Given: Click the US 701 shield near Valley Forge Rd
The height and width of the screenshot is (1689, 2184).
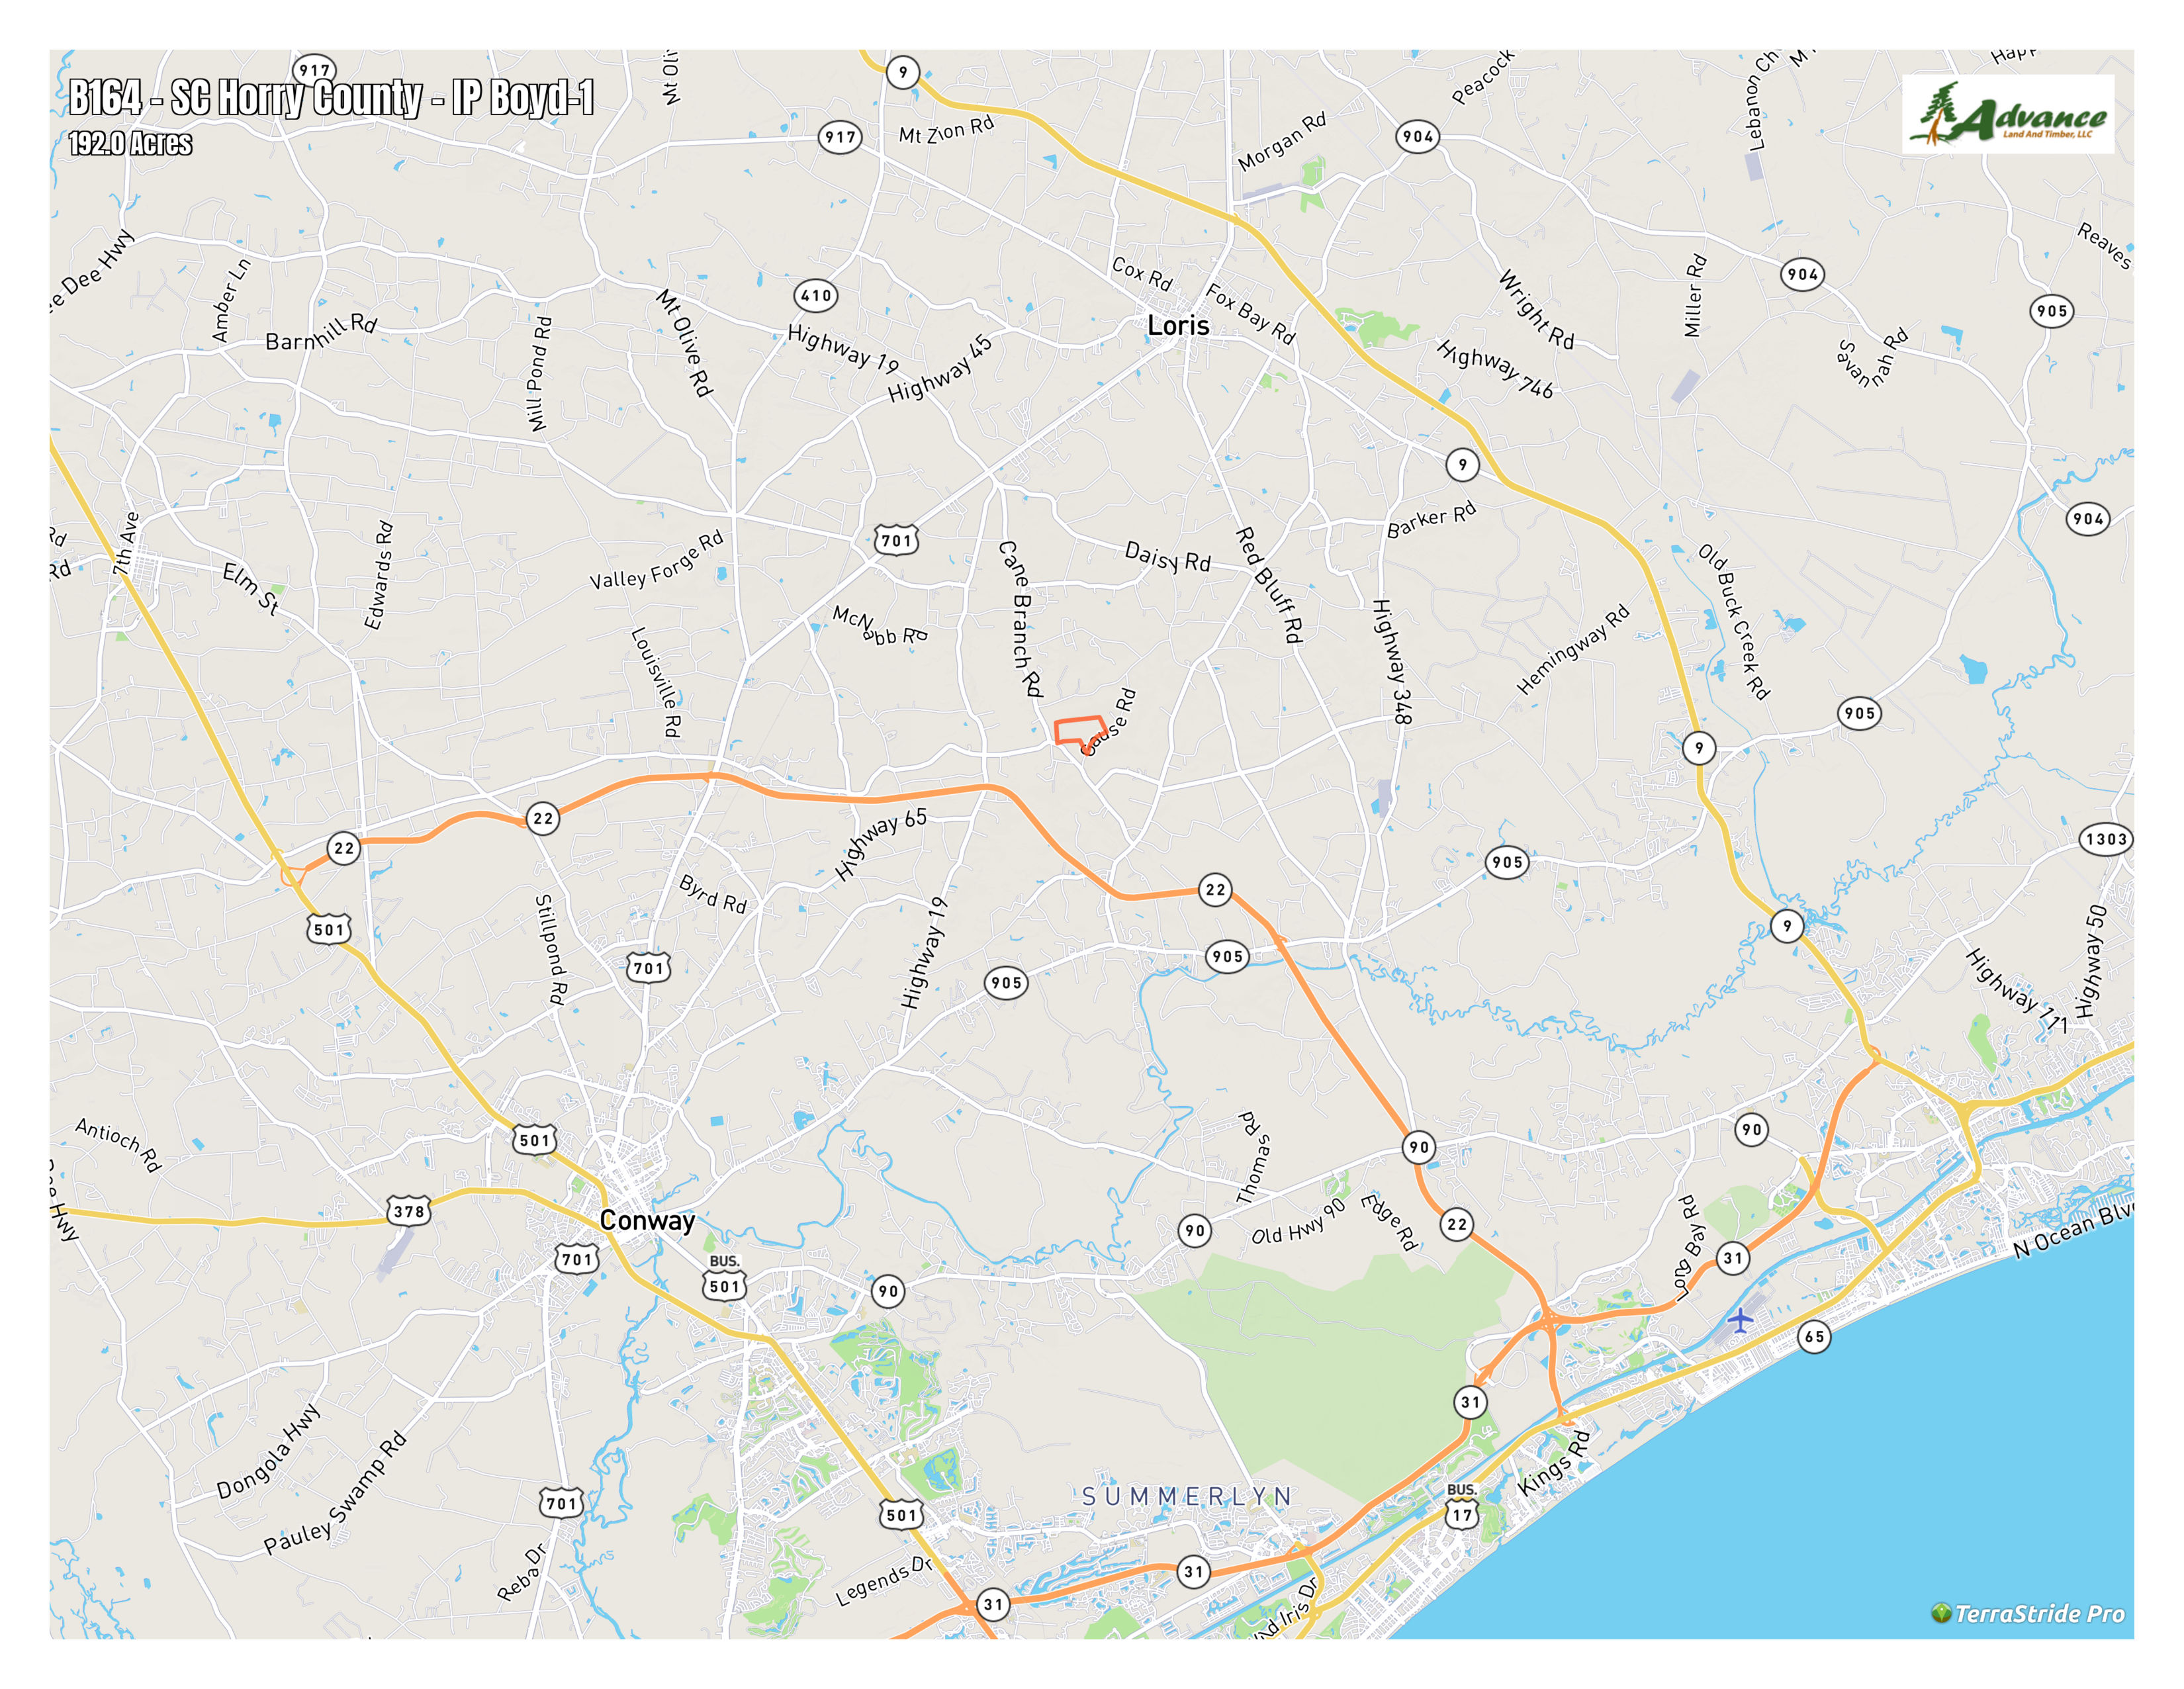Looking at the screenshot, I should tap(896, 540).
